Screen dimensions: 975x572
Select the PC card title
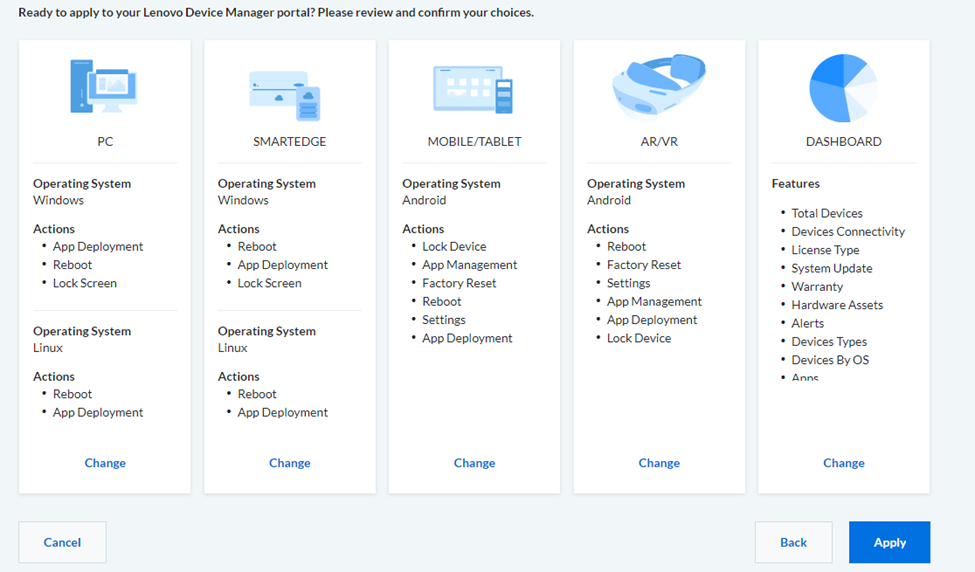tap(105, 142)
